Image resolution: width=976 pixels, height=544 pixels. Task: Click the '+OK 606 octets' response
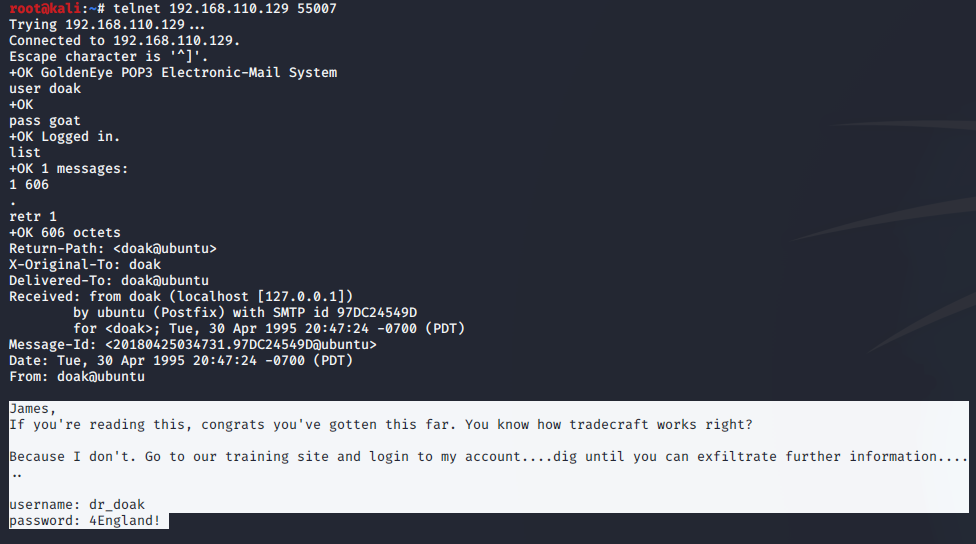pyautogui.click(x=64, y=233)
